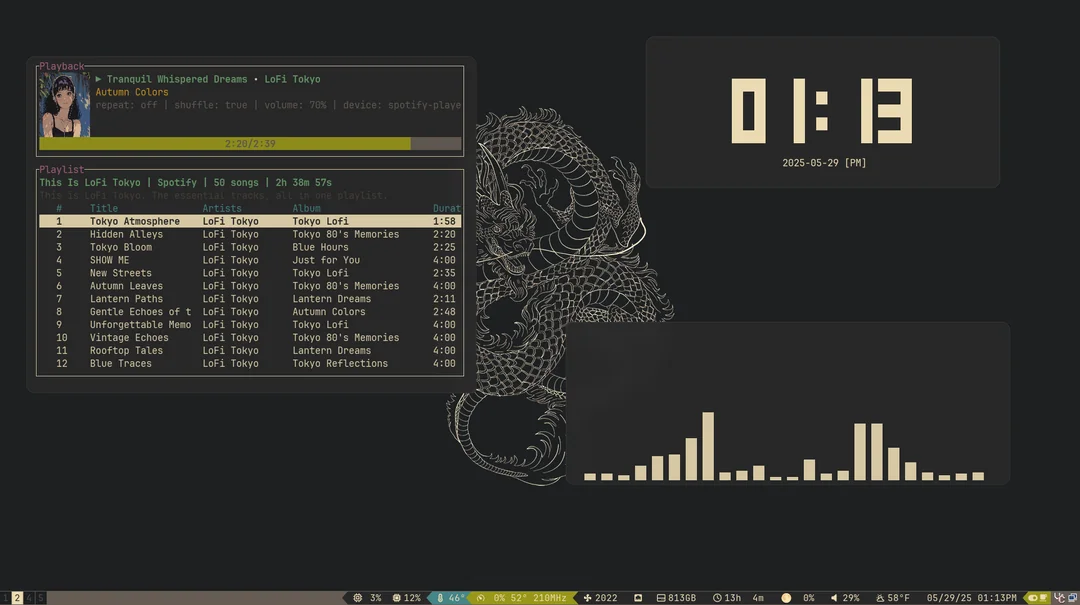
Task: Select track 12 Blue Traces
Action: click(250, 364)
